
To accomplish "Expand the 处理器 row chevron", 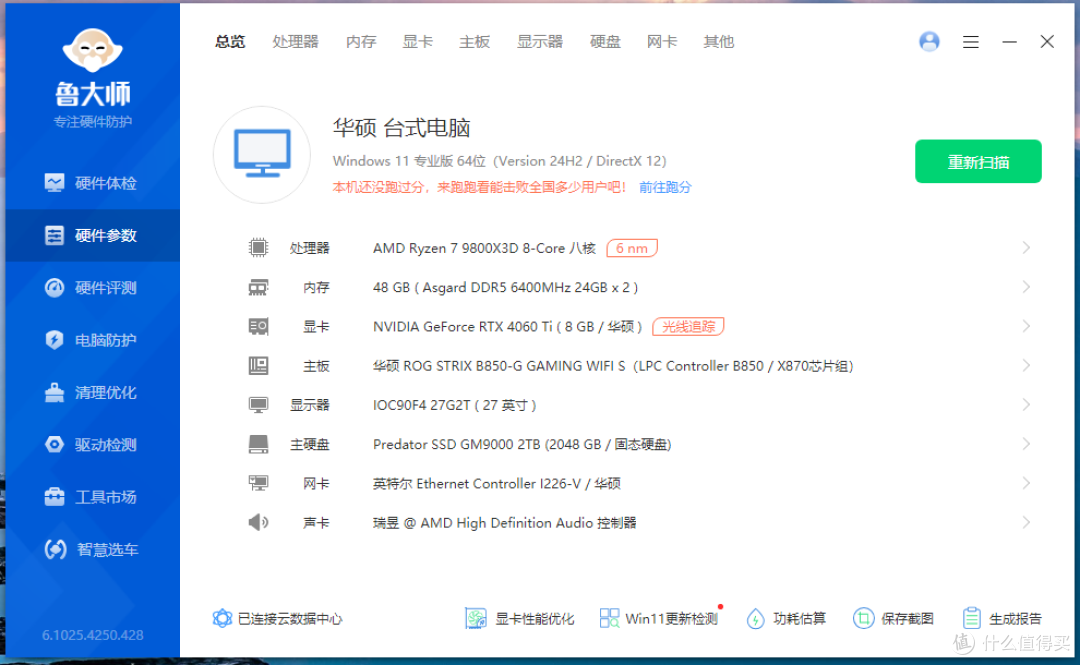I will pyautogui.click(x=1026, y=247).
